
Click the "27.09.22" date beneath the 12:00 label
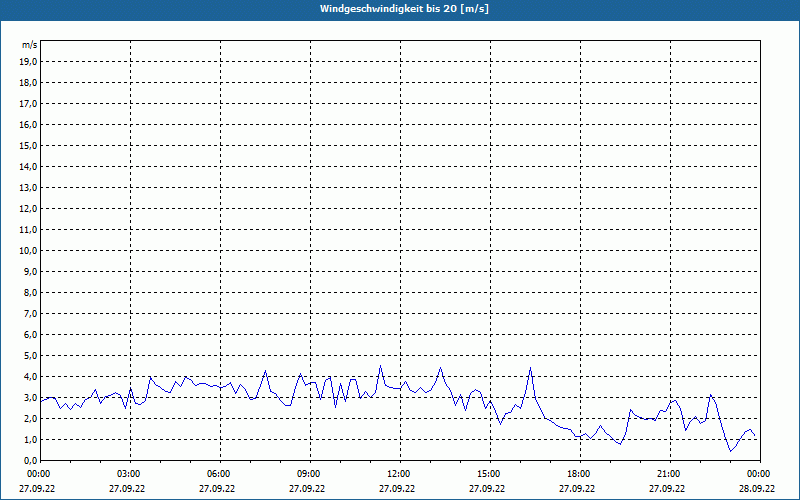tap(397, 488)
